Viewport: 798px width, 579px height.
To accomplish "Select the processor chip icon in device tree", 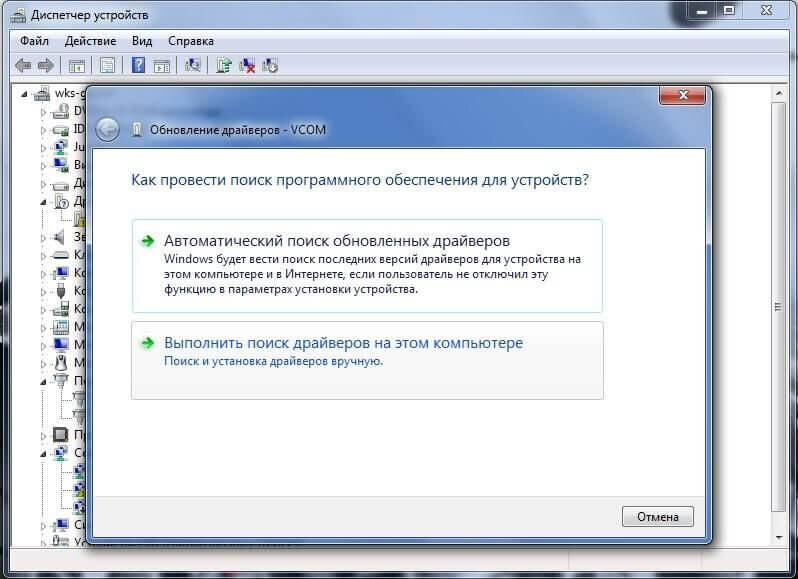I will point(61,435).
